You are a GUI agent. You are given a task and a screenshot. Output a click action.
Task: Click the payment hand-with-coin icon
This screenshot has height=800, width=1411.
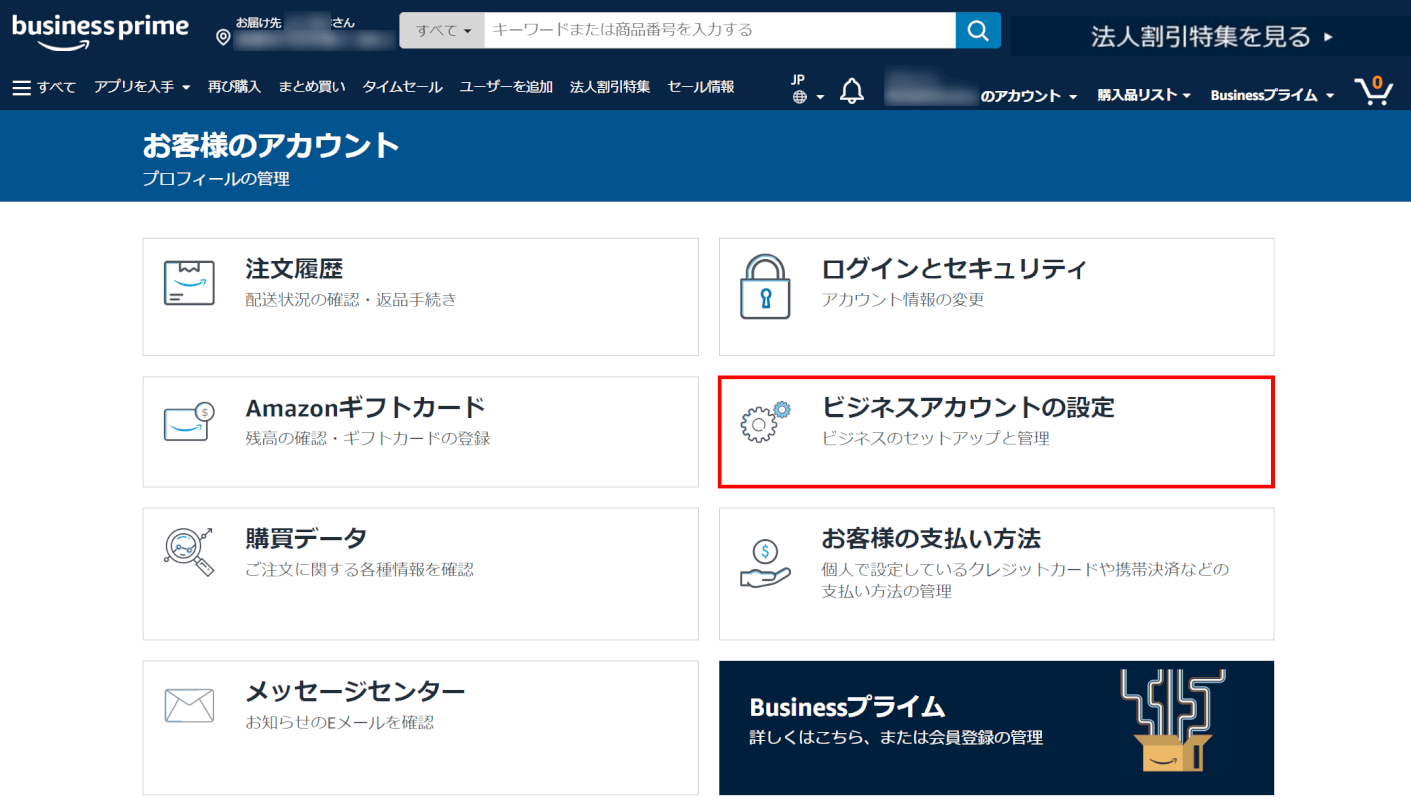click(x=765, y=564)
